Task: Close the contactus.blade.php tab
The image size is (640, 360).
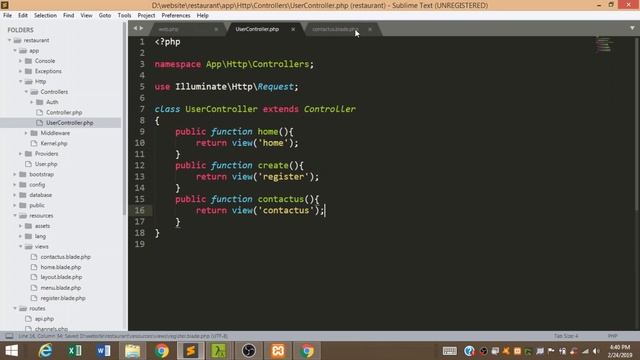Action: (x=370, y=29)
